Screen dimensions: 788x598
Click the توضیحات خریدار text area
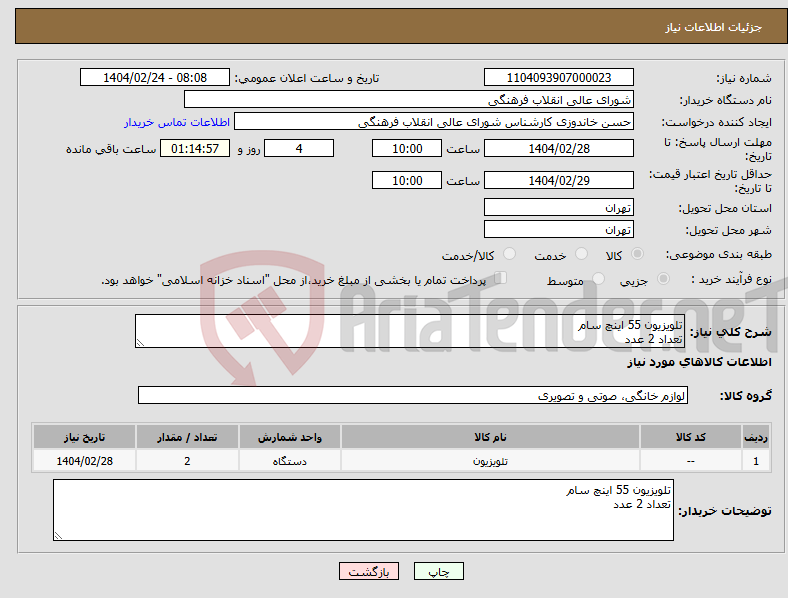click(363, 510)
